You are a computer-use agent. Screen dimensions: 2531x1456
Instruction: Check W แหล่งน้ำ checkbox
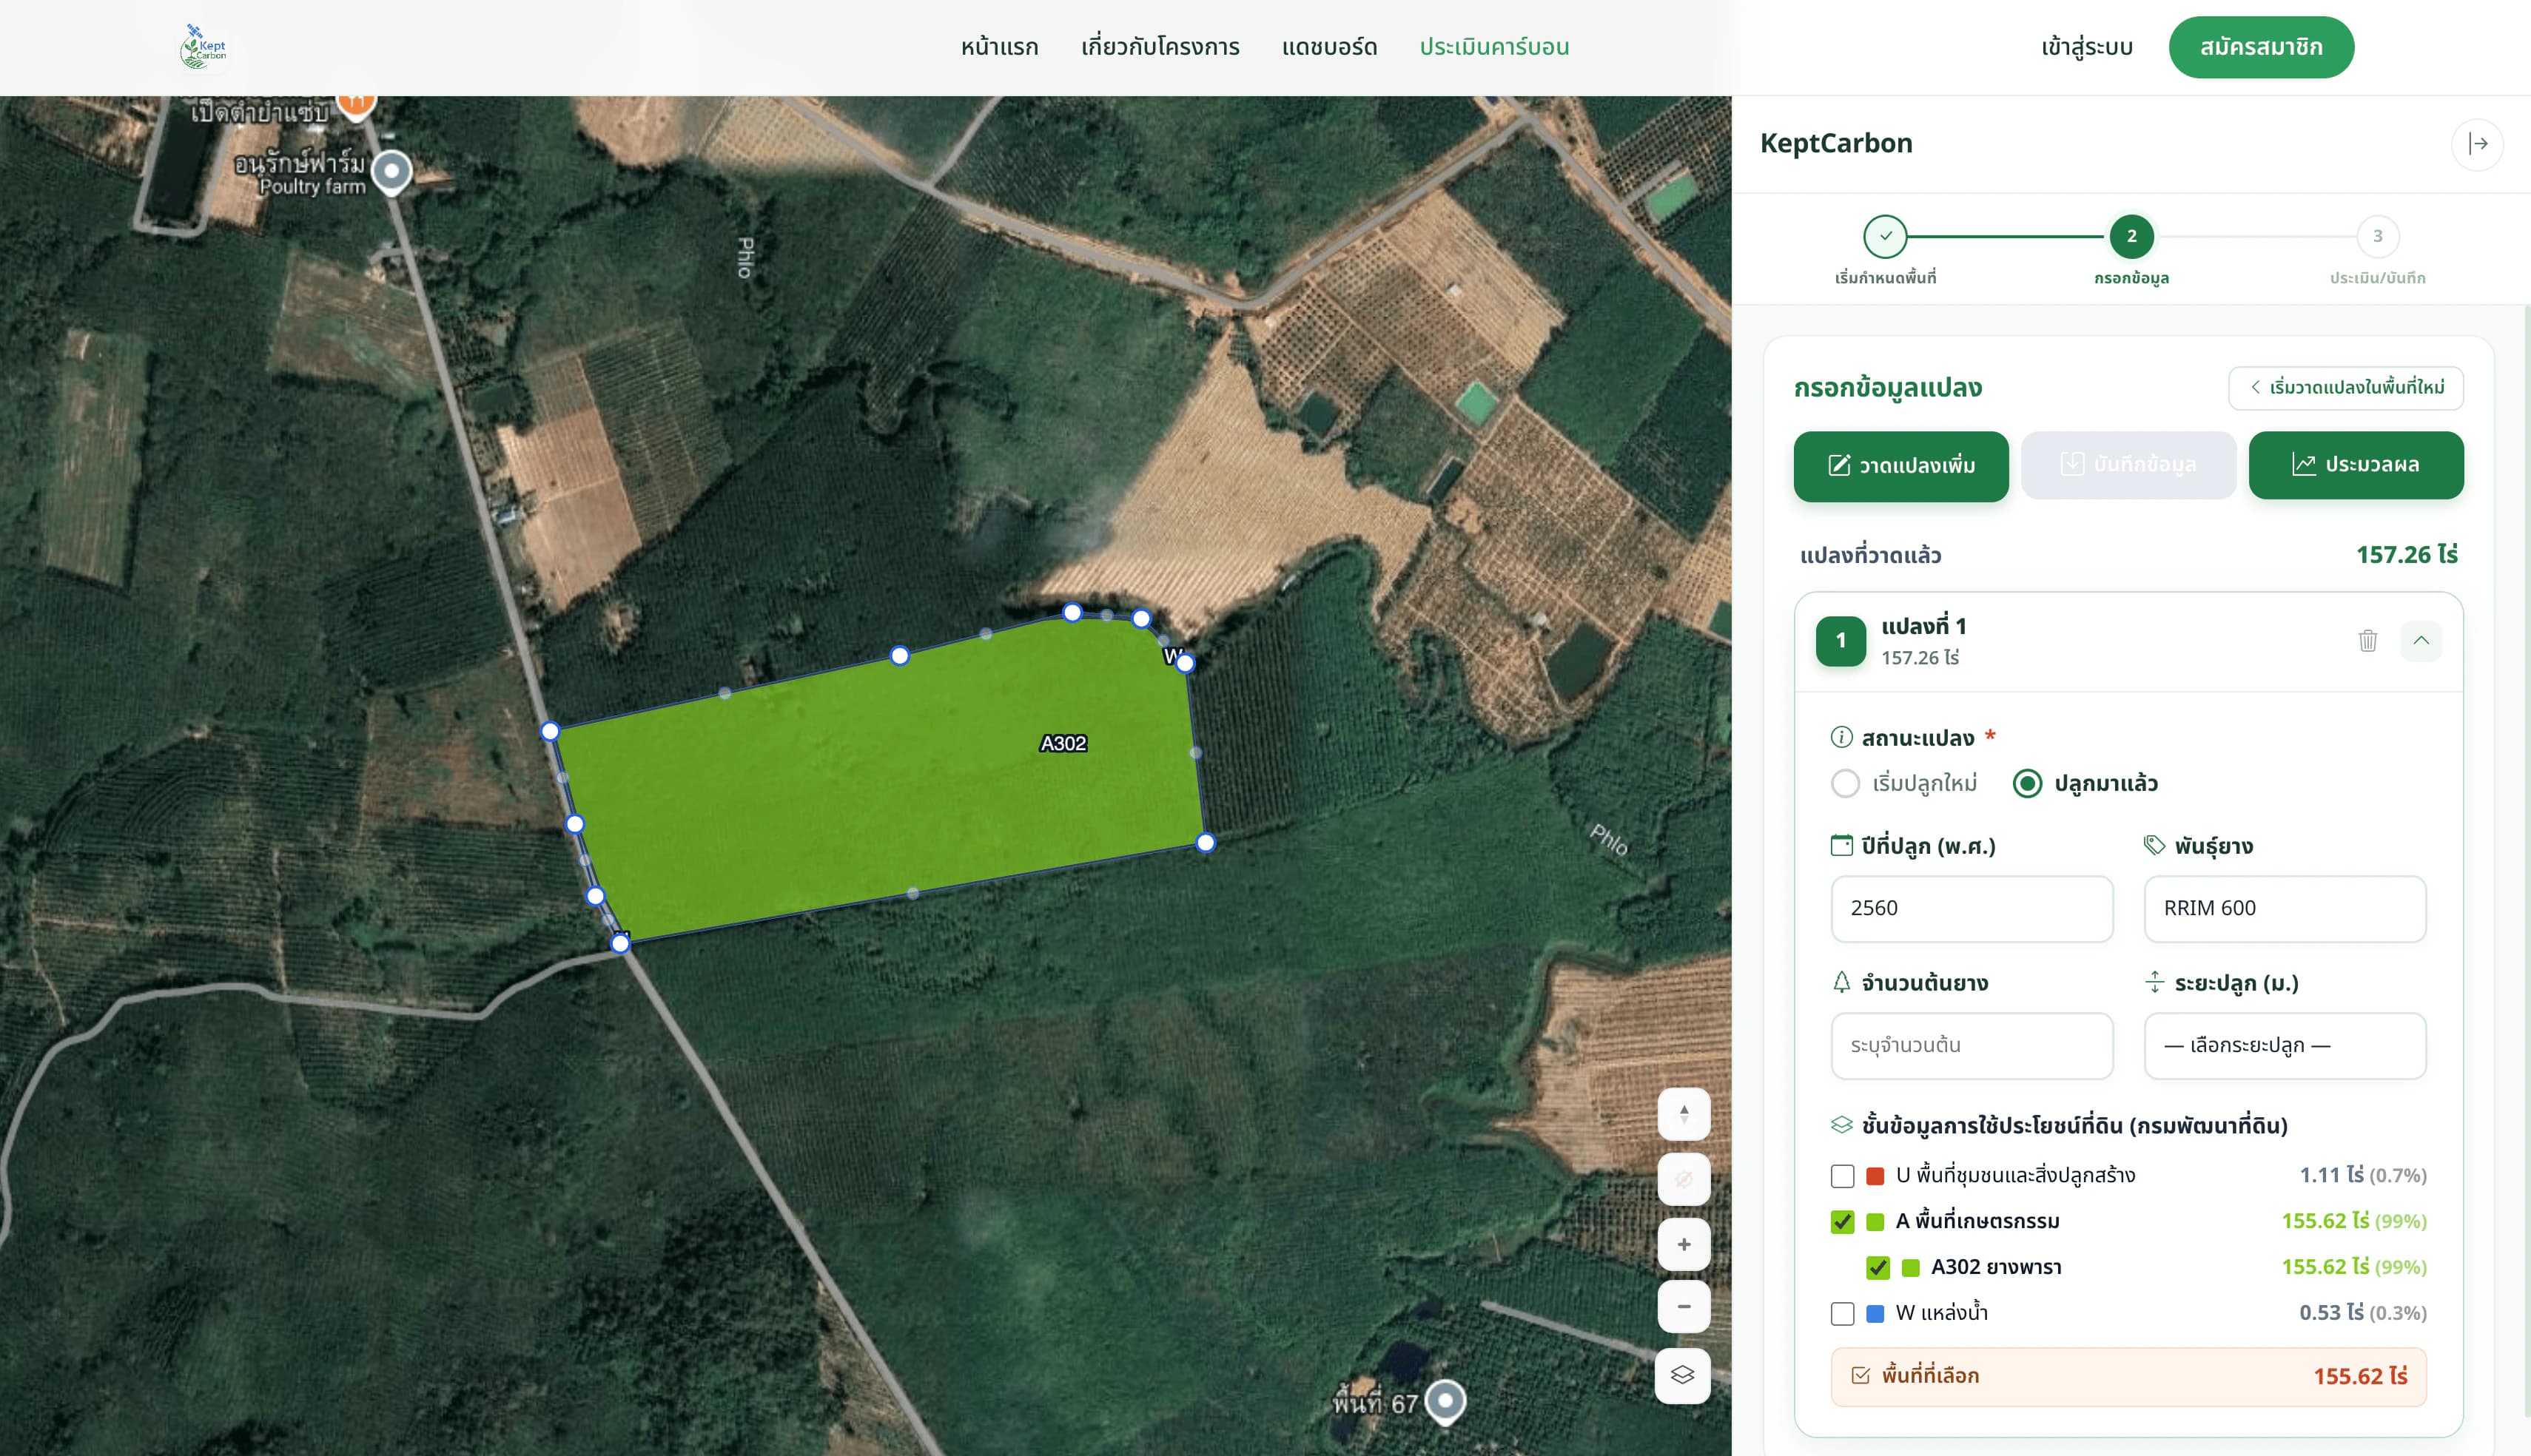(x=1842, y=1314)
